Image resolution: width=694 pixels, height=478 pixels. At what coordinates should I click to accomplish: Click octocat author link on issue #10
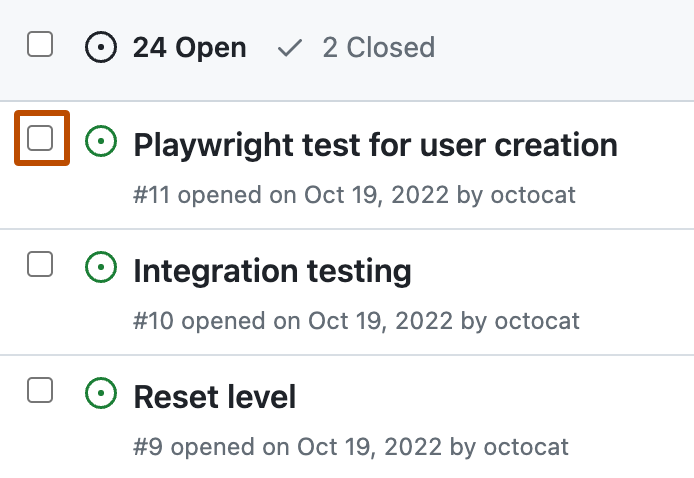(537, 320)
